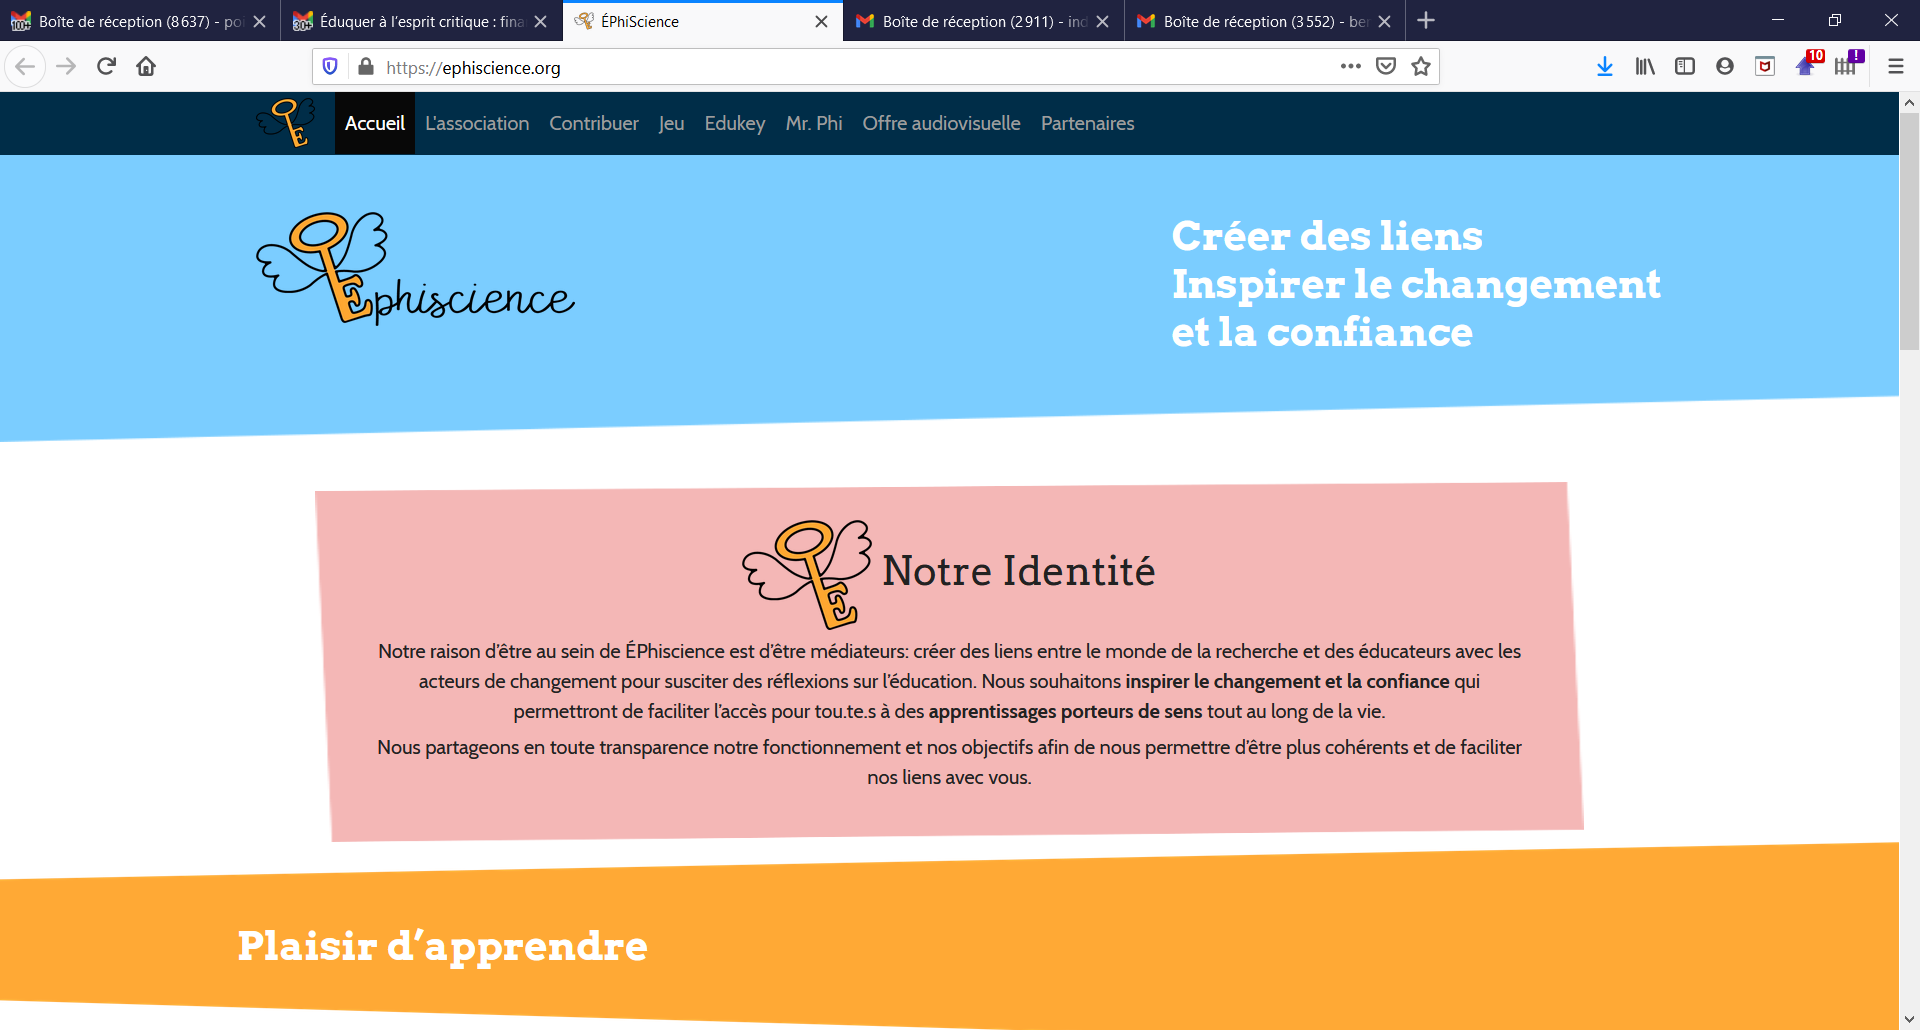This screenshot has width=1920, height=1030.
Task: Open the page actions three-dots menu
Action: point(1351,67)
